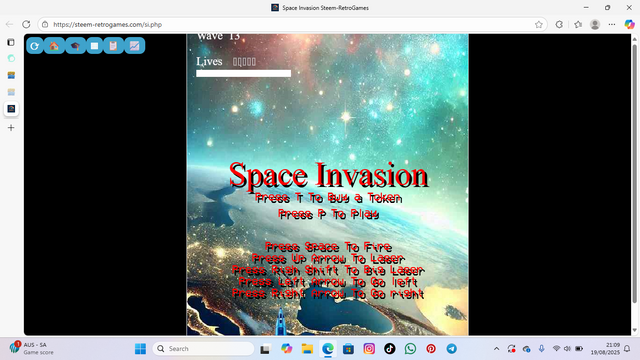
Task: Open Pinterest from taskbar
Action: pos(431,349)
